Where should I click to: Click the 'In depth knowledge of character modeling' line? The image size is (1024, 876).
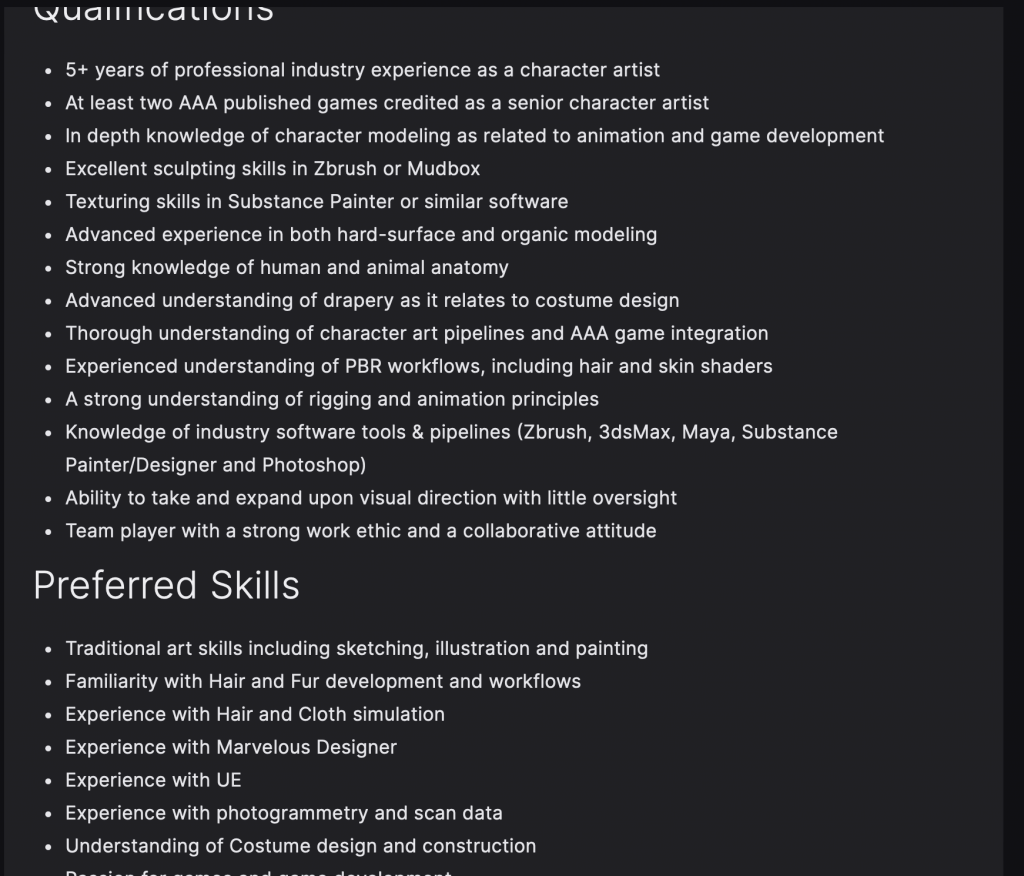pos(474,136)
